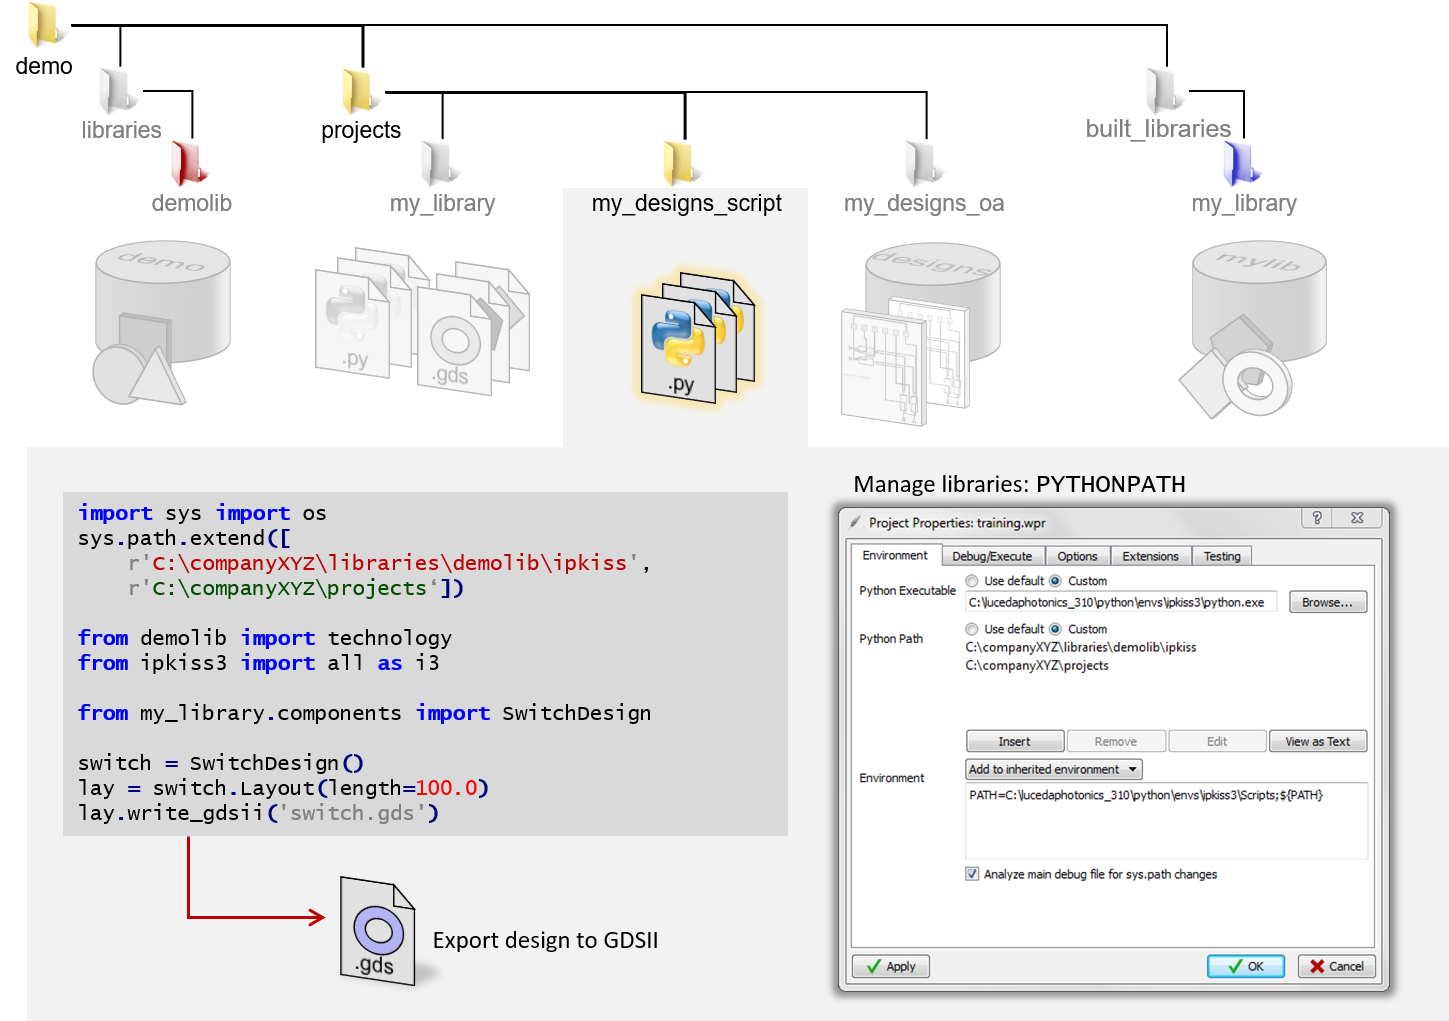Click the red demolib folder icon
The height and width of the screenshot is (1021, 1449).
[x=191, y=163]
